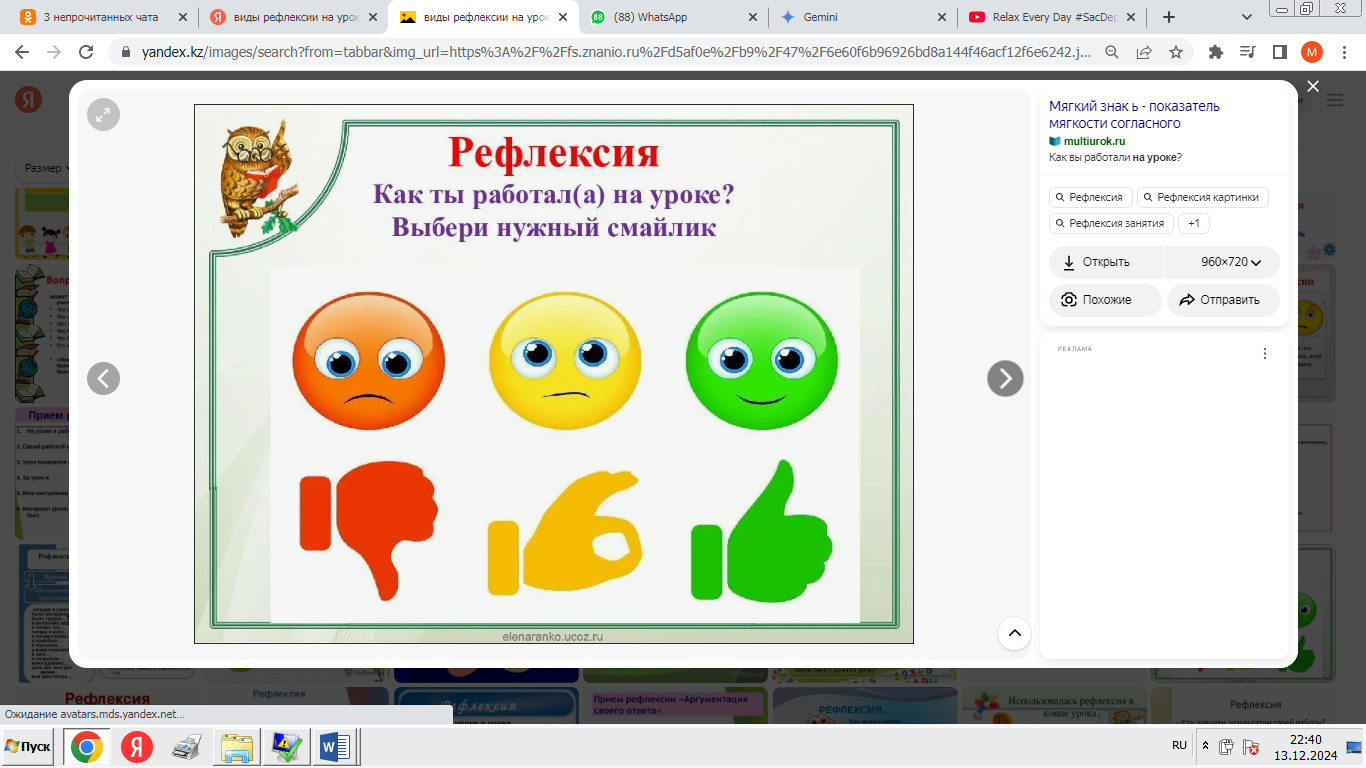Image resolution: width=1366 pixels, height=768 pixels.
Task: Go to the next image
Action: click(1005, 378)
